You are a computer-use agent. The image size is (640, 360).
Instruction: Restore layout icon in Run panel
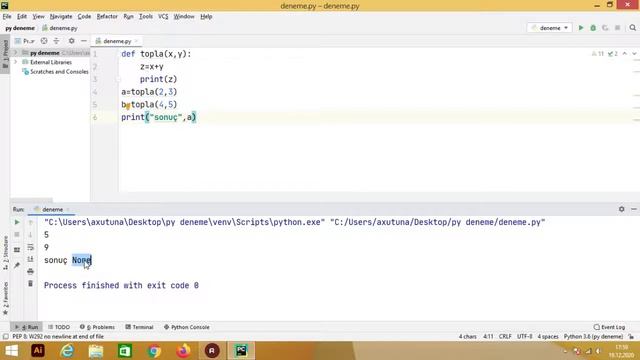pyautogui.click(x=17, y=250)
